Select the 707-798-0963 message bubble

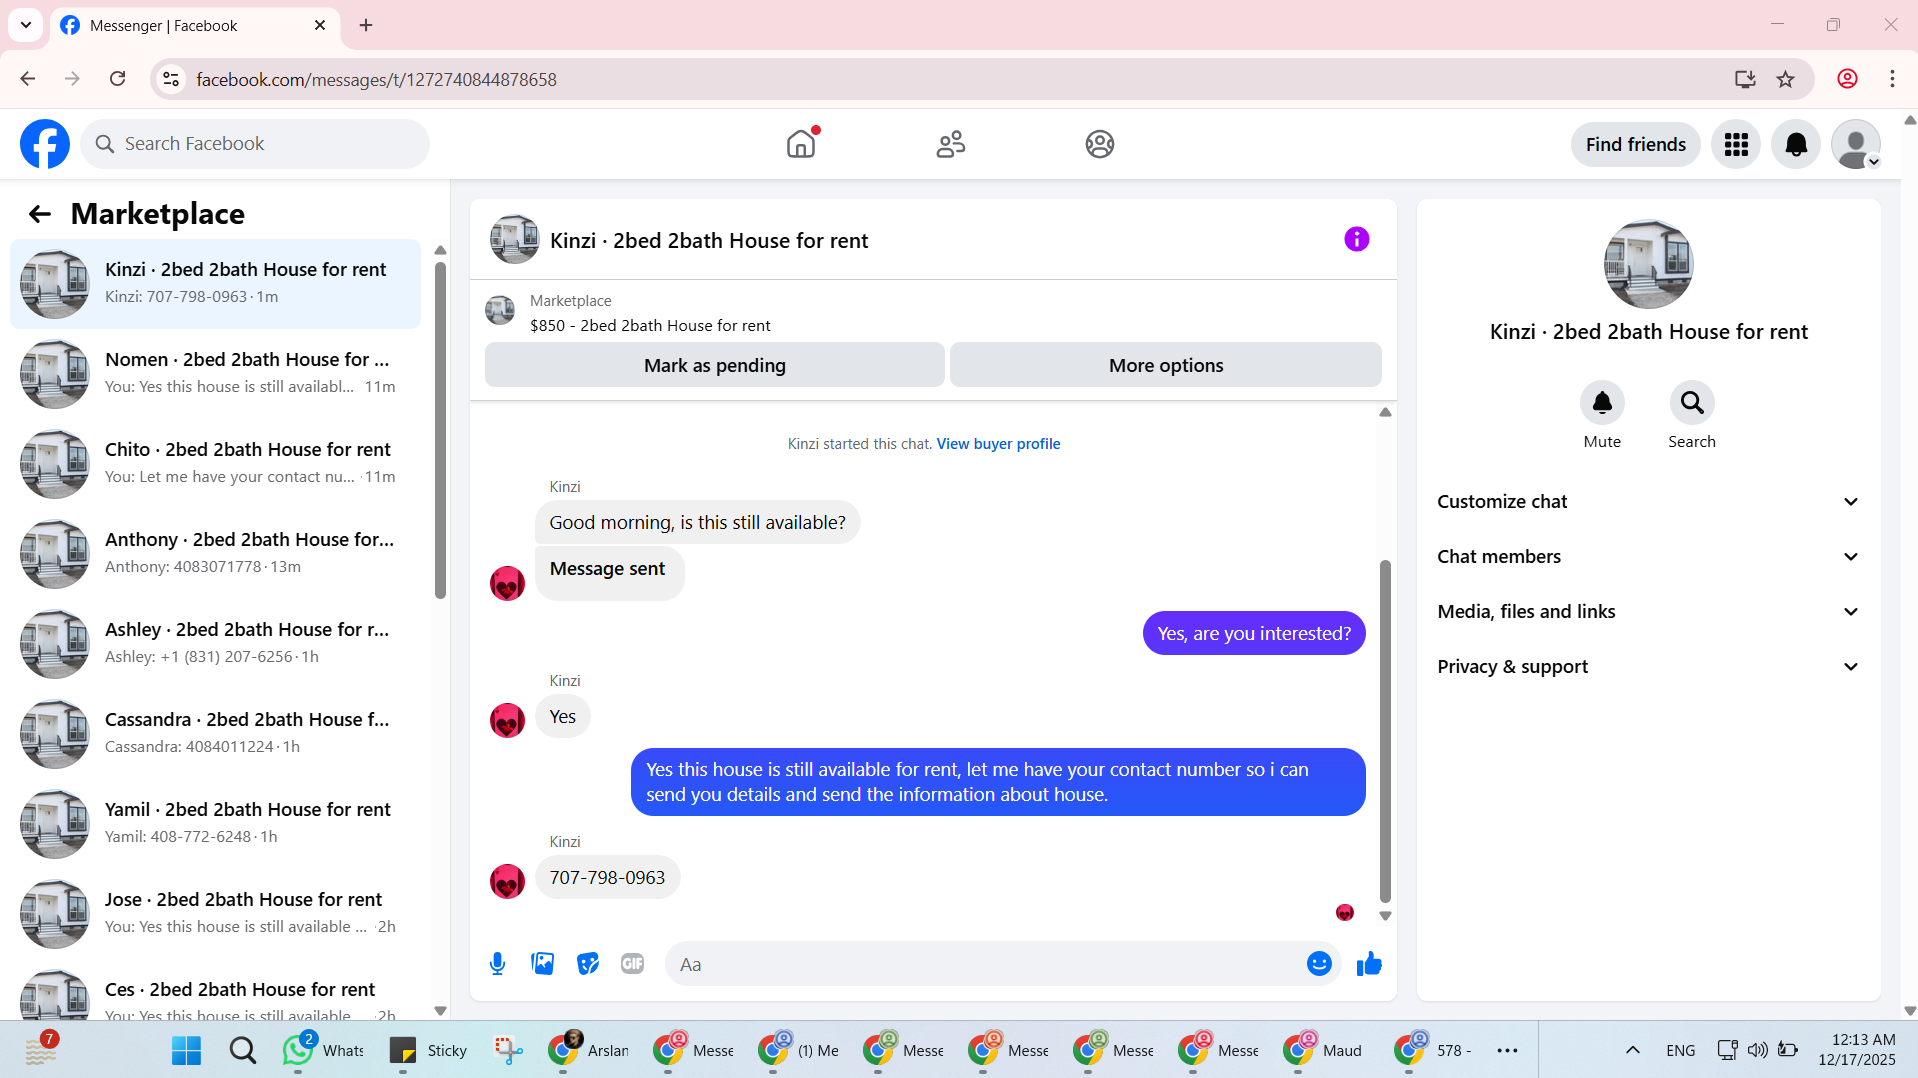click(607, 878)
